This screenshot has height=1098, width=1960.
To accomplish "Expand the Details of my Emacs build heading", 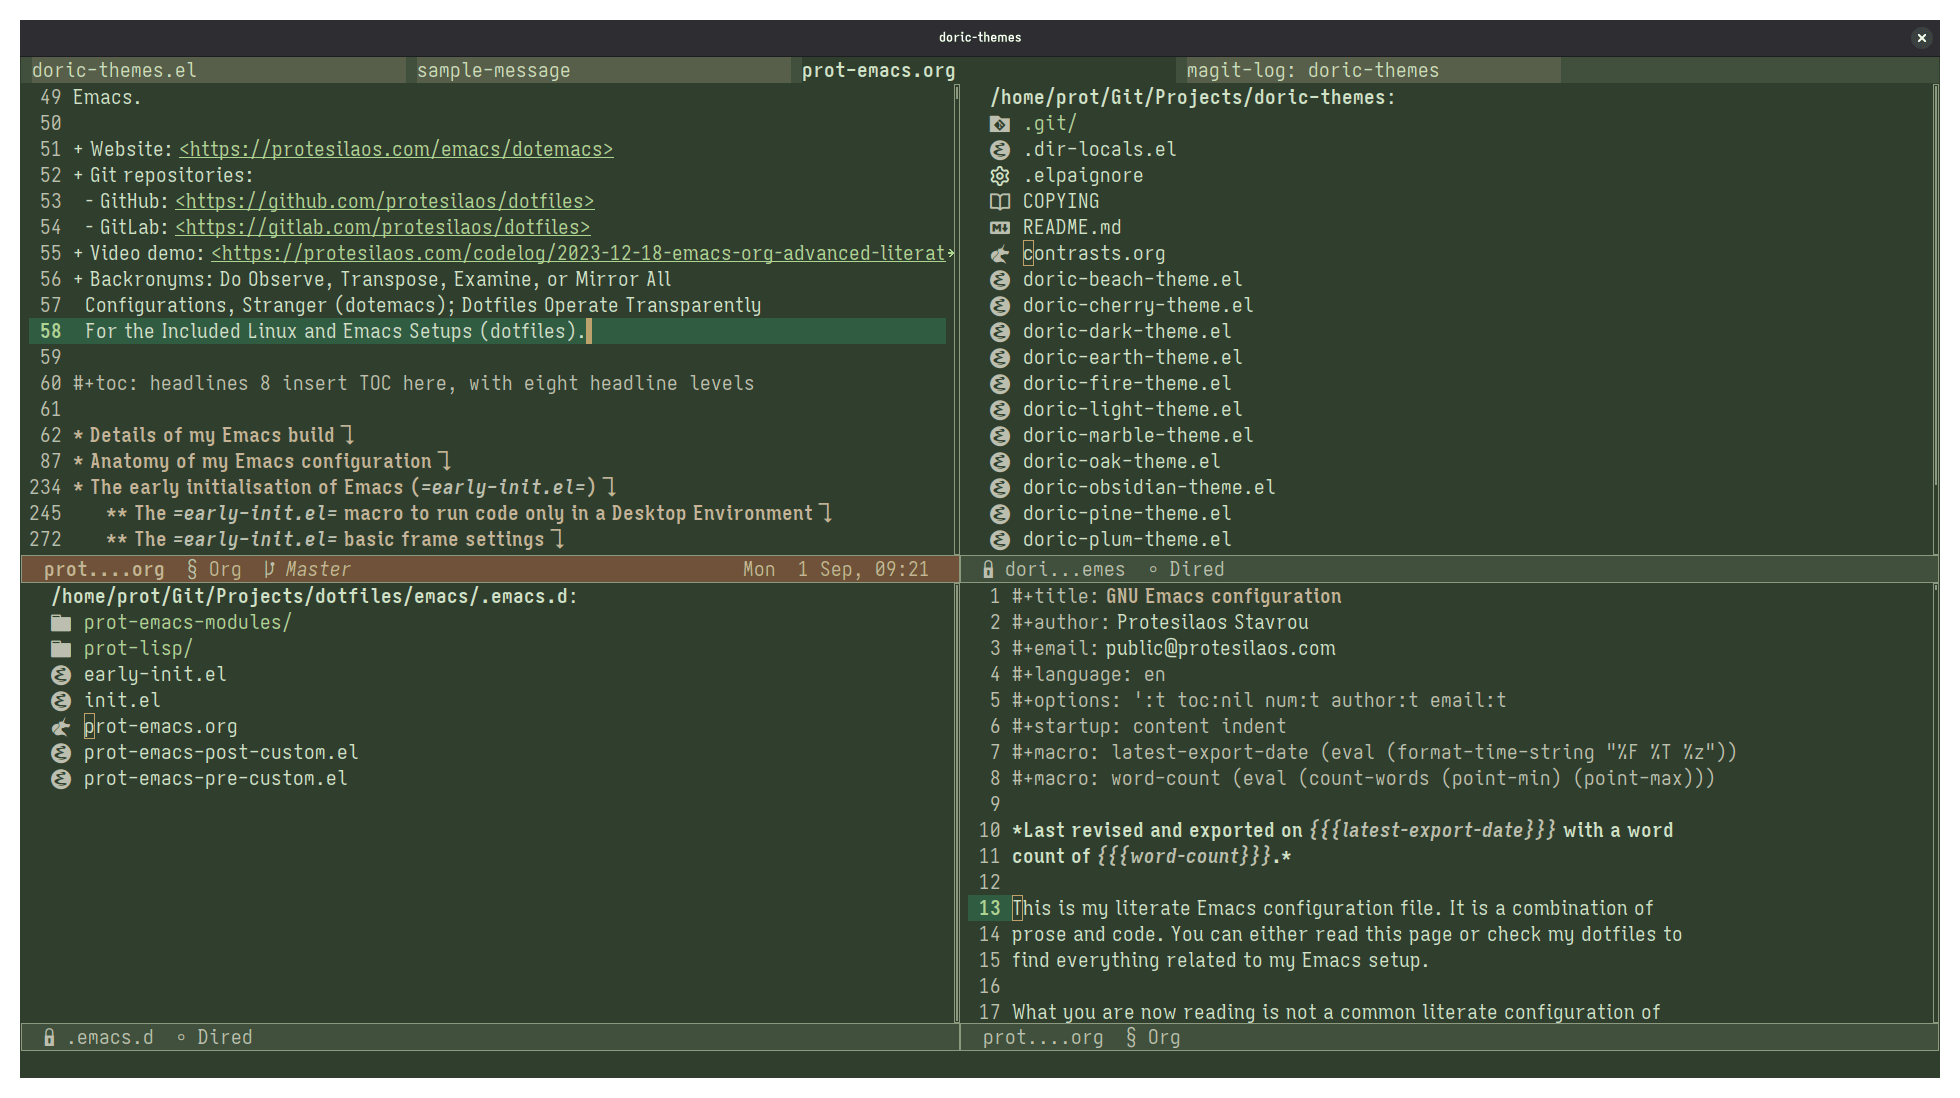I will coord(212,435).
